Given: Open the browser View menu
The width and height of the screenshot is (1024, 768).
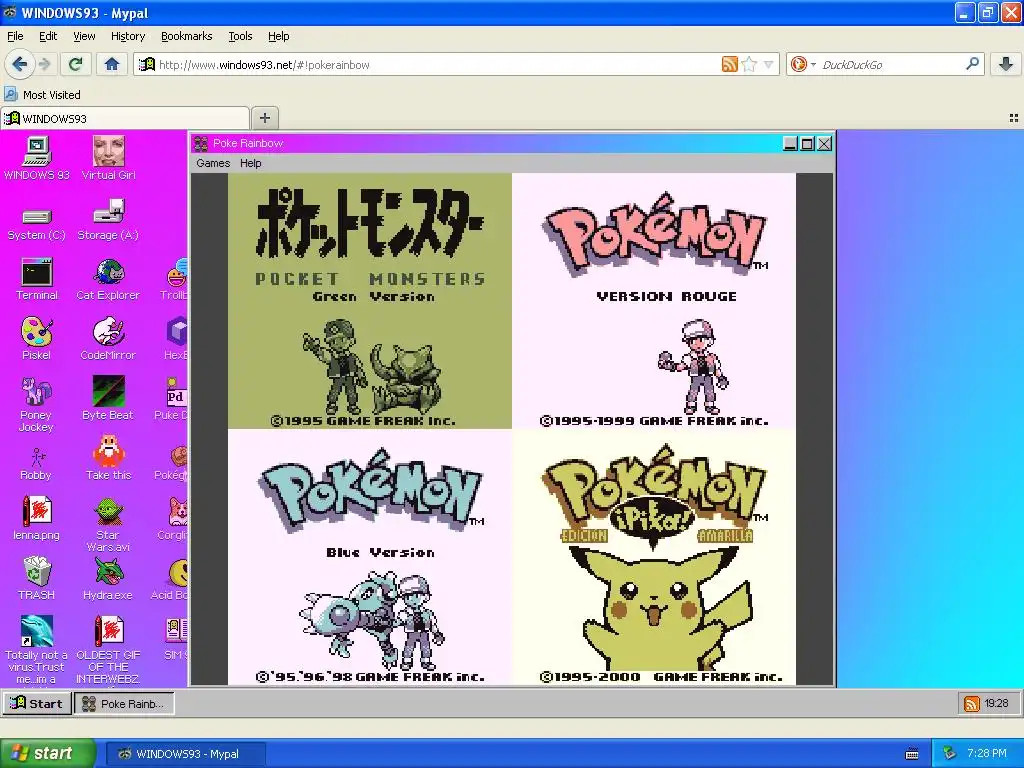Looking at the screenshot, I should (x=84, y=36).
